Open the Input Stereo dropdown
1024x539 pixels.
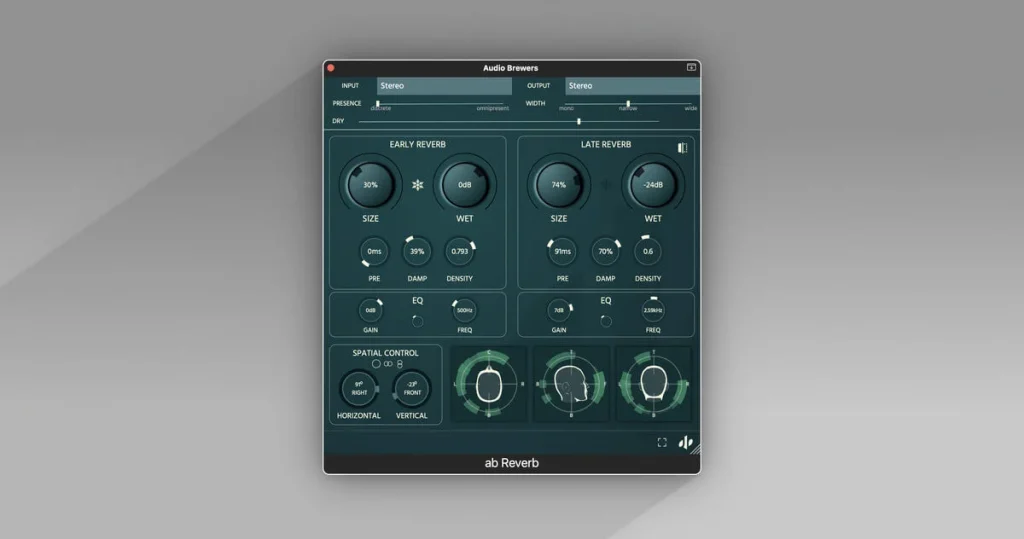click(x=444, y=86)
